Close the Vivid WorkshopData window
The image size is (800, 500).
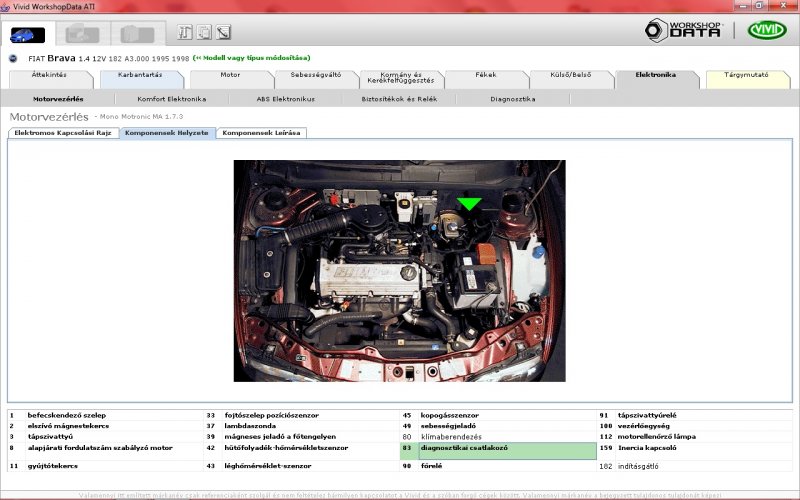click(x=784, y=5)
